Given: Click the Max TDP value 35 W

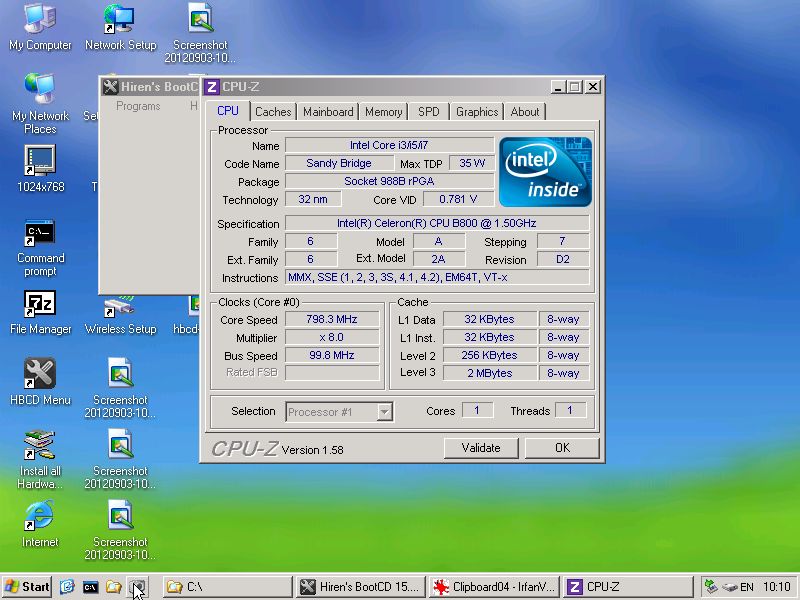Looking at the screenshot, I should [471, 163].
